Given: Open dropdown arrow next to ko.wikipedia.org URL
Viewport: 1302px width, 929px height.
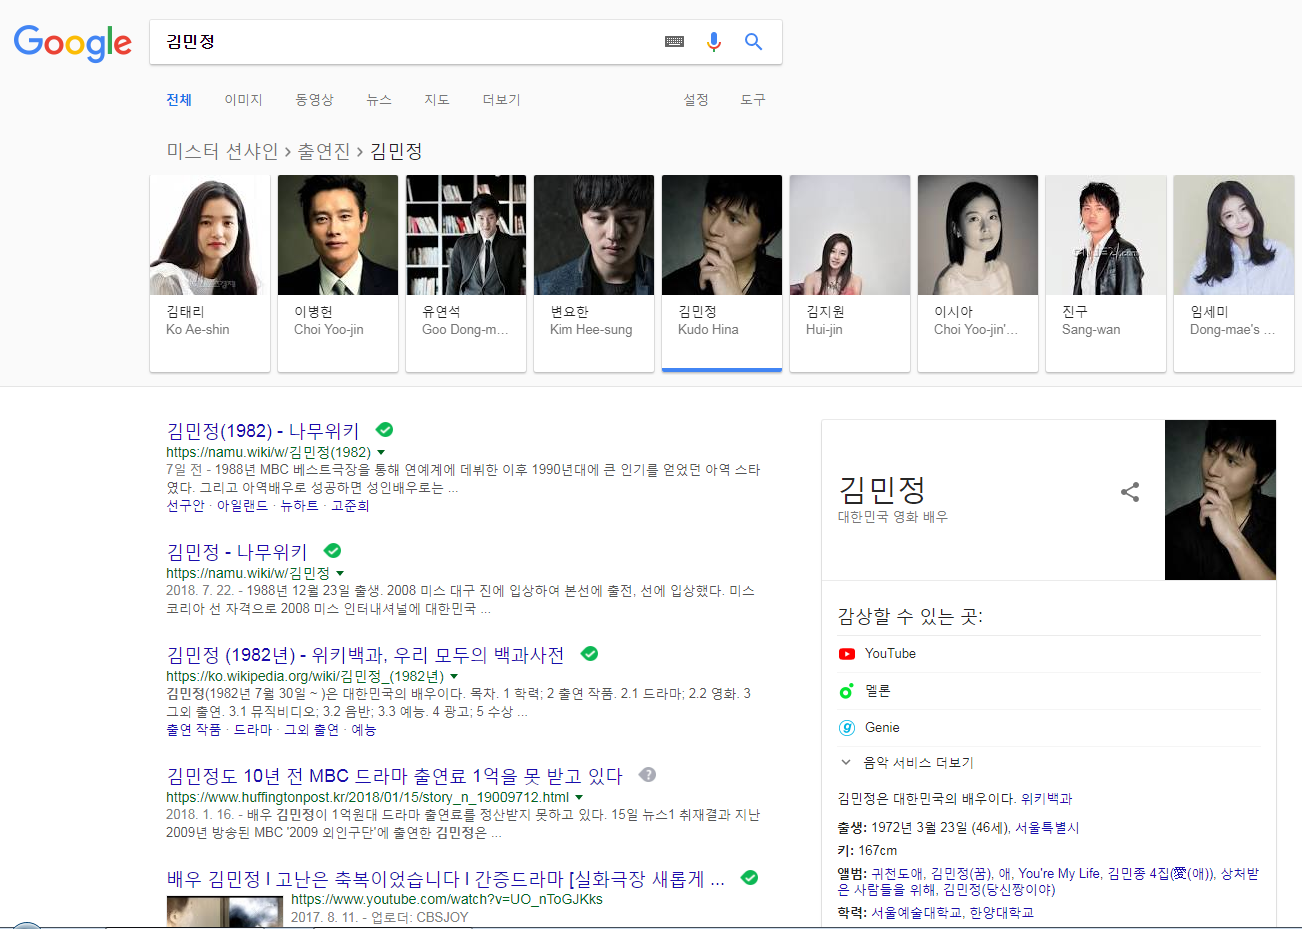Looking at the screenshot, I should pos(454,677).
